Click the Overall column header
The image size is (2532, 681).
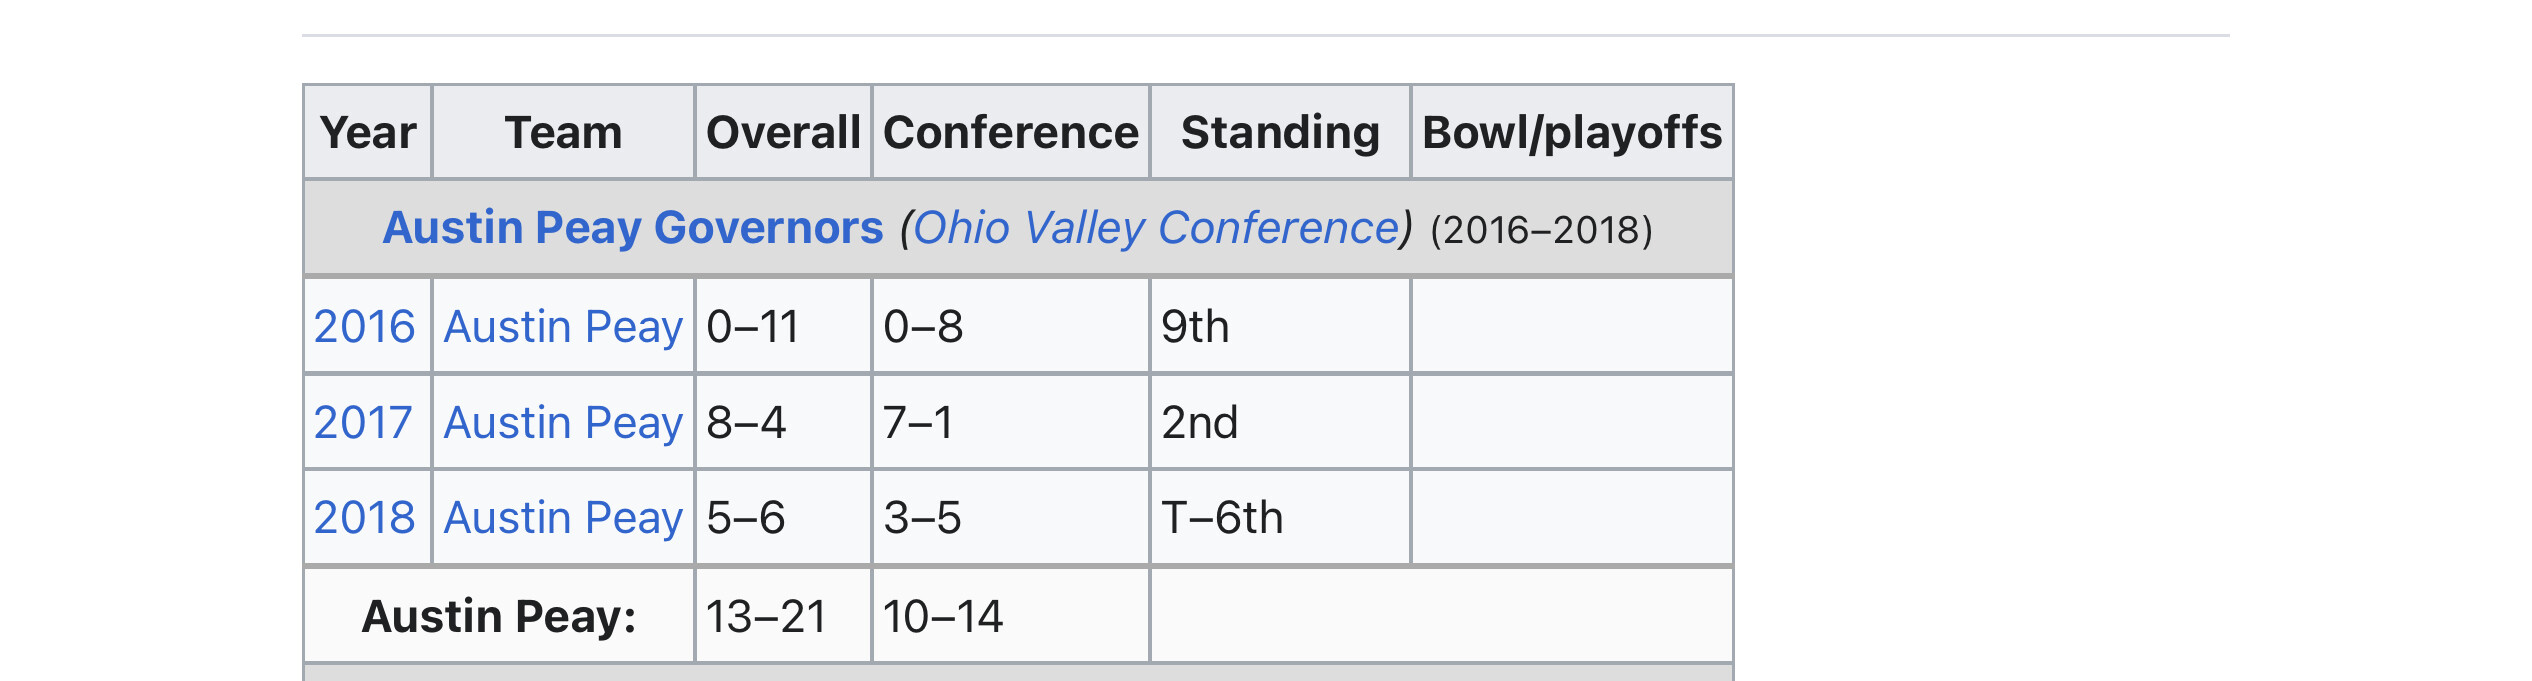(x=783, y=132)
